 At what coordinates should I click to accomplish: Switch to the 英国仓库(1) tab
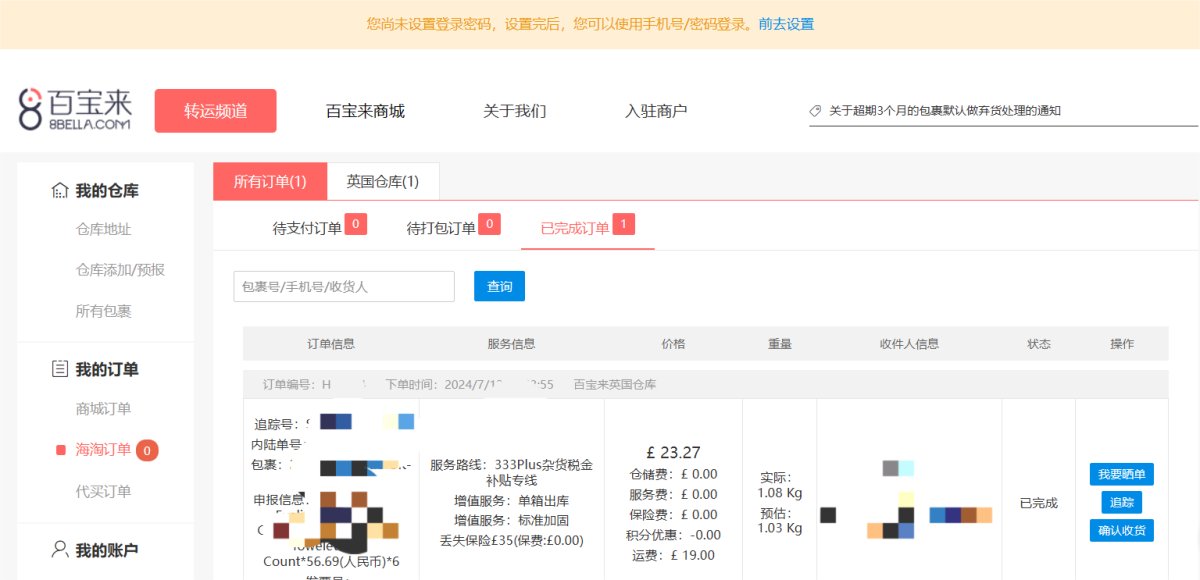(x=383, y=182)
